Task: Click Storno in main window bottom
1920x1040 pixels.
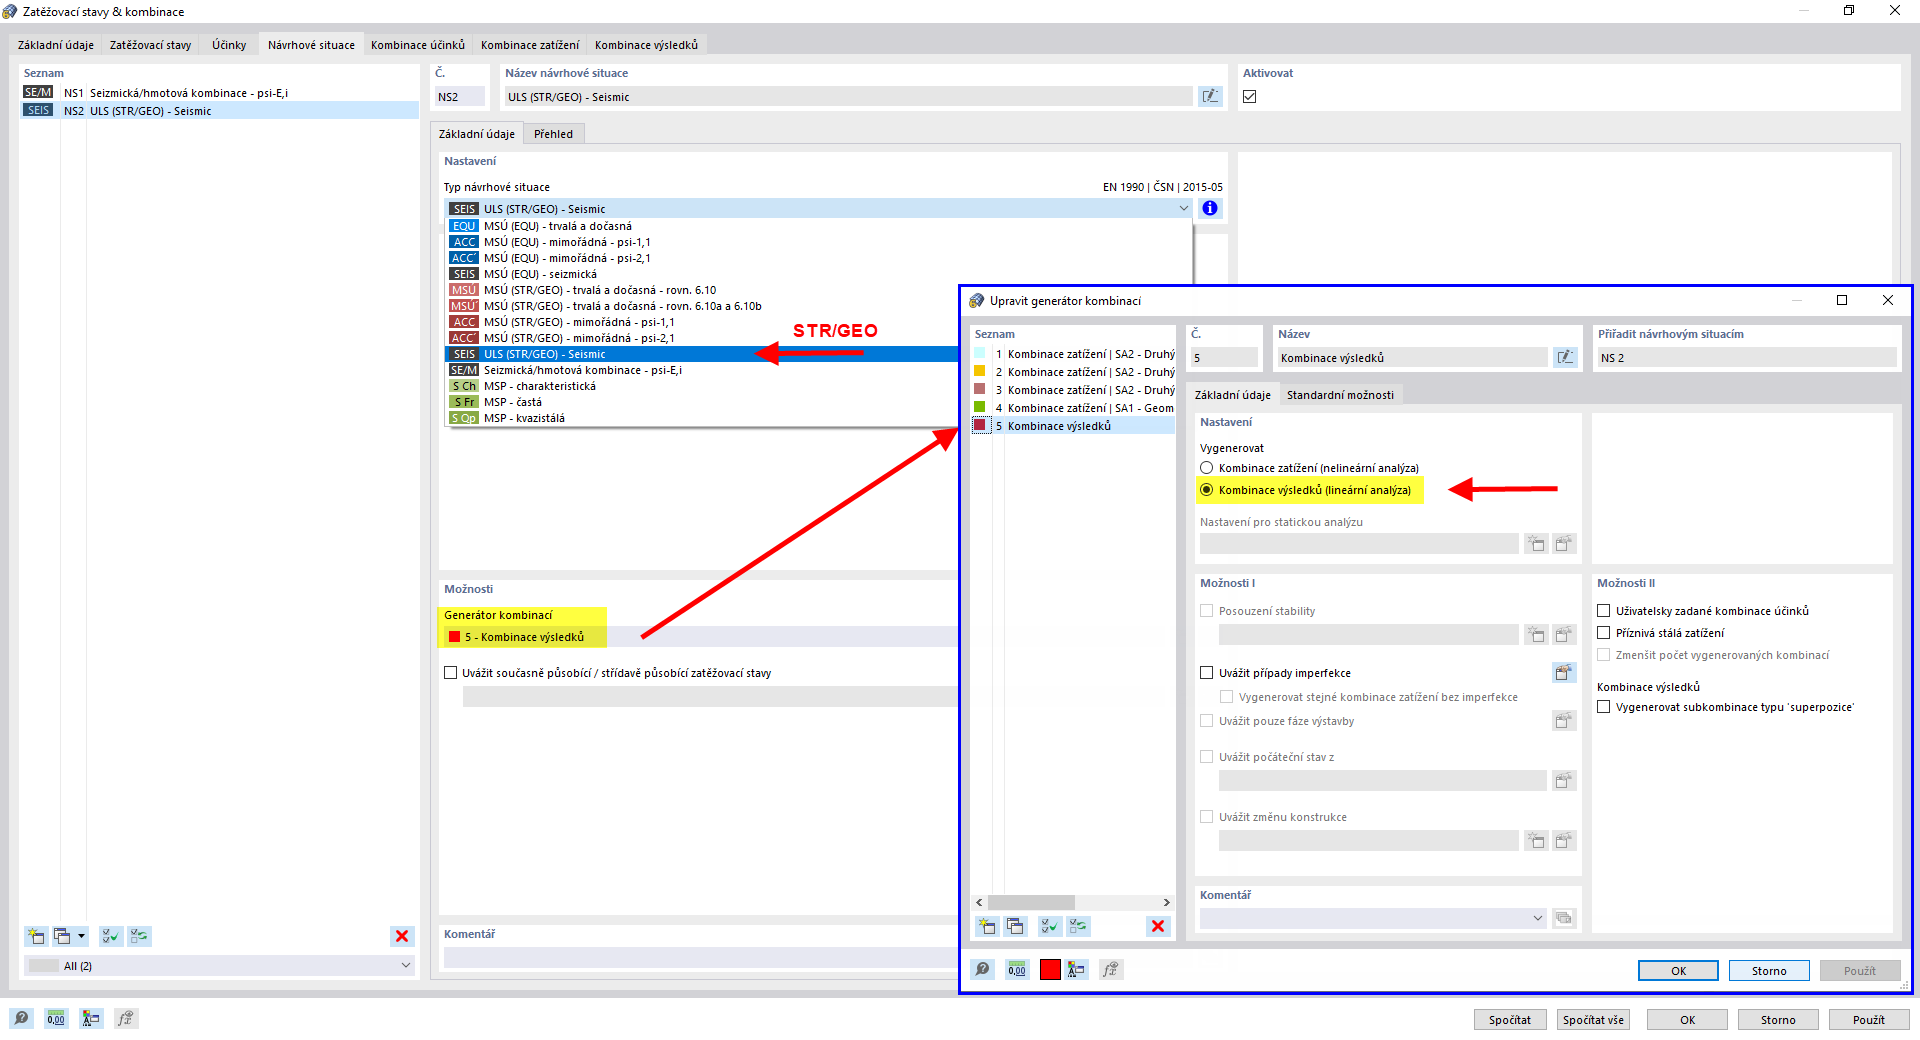Action: tap(1778, 1020)
